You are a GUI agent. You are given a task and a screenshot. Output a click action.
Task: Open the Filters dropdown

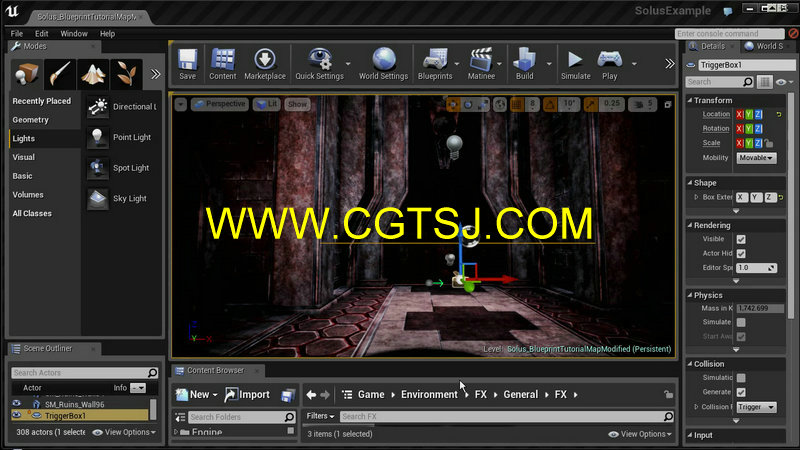[x=320, y=416]
